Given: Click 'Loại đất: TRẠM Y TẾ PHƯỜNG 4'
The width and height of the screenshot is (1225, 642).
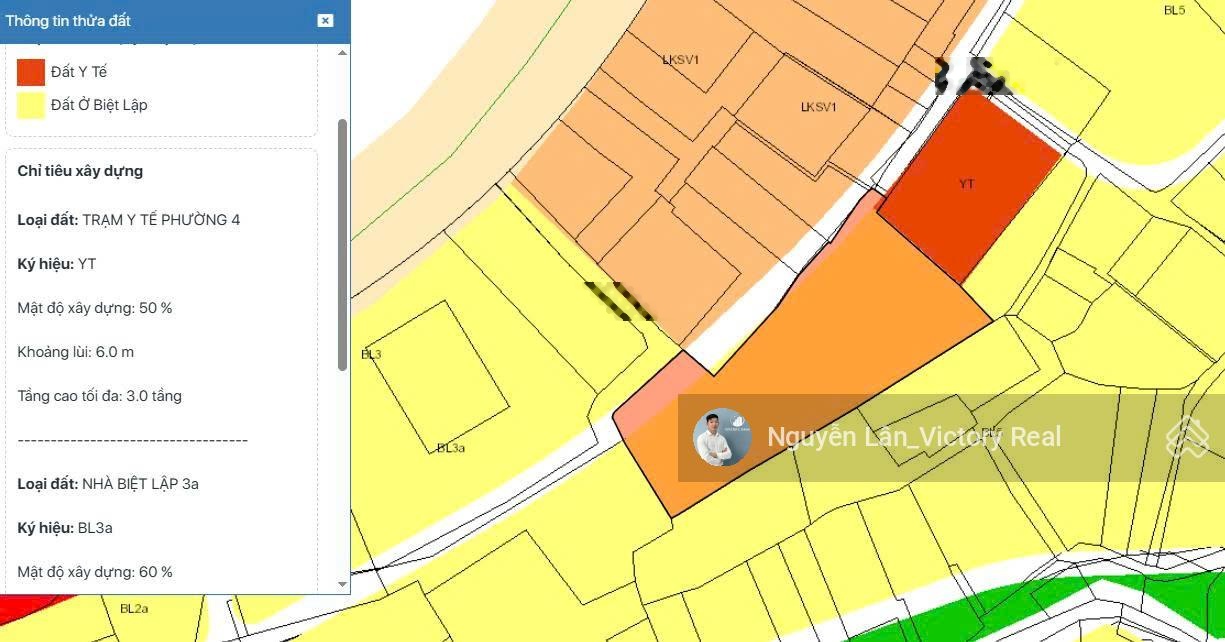Looking at the screenshot, I should pyautogui.click(x=128, y=220).
